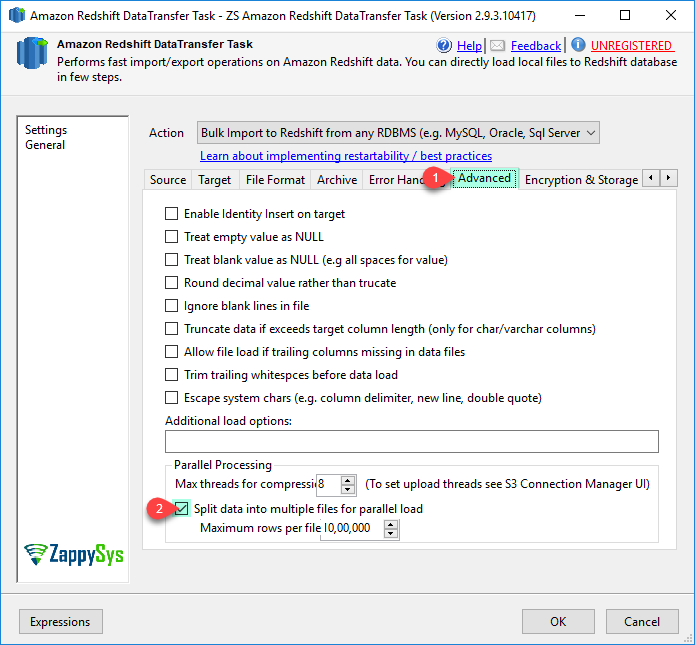Click the Feedback envelope icon
Image resolution: width=695 pixels, height=645 pixels.
click(x=497, y=45)
